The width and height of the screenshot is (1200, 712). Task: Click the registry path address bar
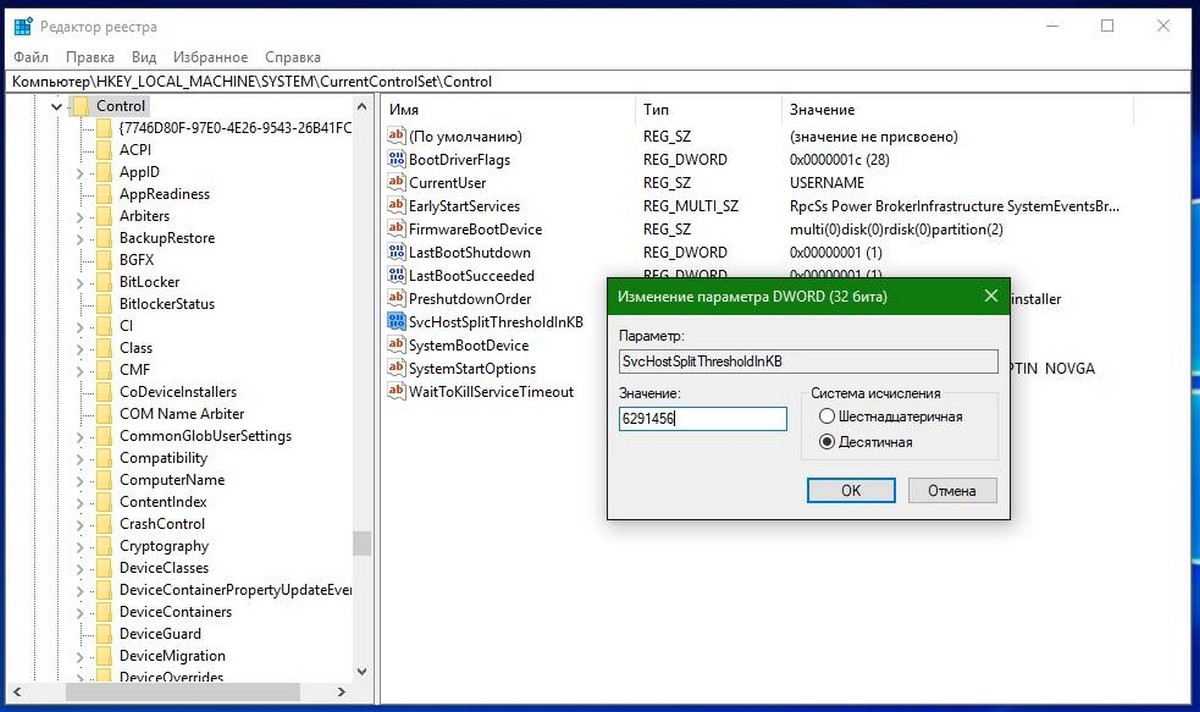600,81
